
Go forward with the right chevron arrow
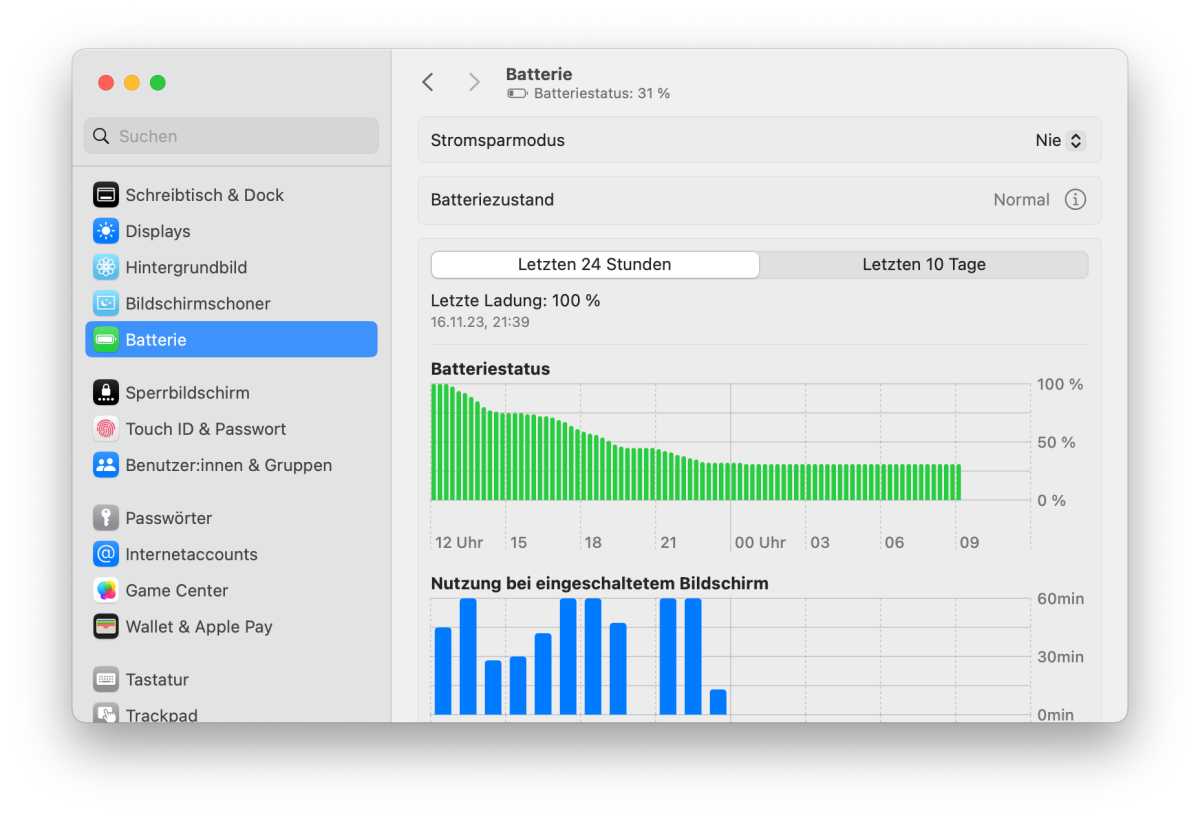[474, 82]
